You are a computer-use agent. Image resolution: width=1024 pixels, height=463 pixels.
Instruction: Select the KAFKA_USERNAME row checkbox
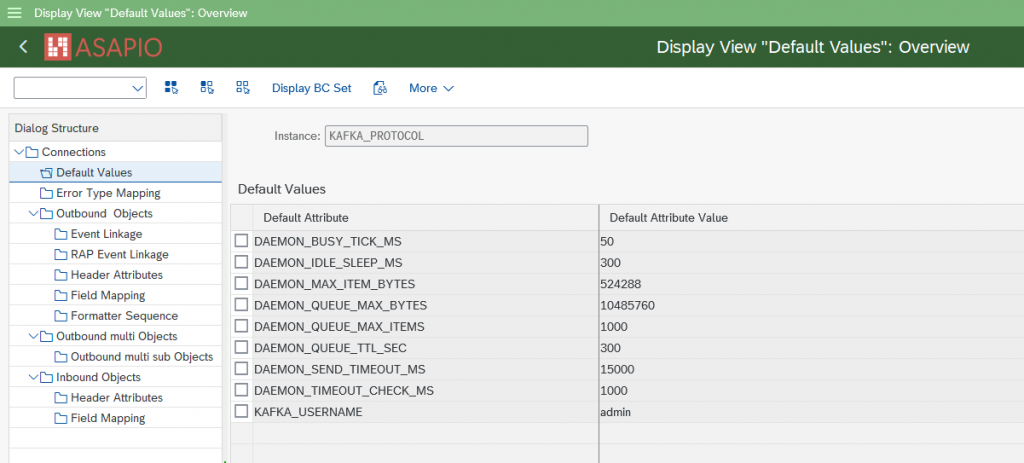click(241, 411)
